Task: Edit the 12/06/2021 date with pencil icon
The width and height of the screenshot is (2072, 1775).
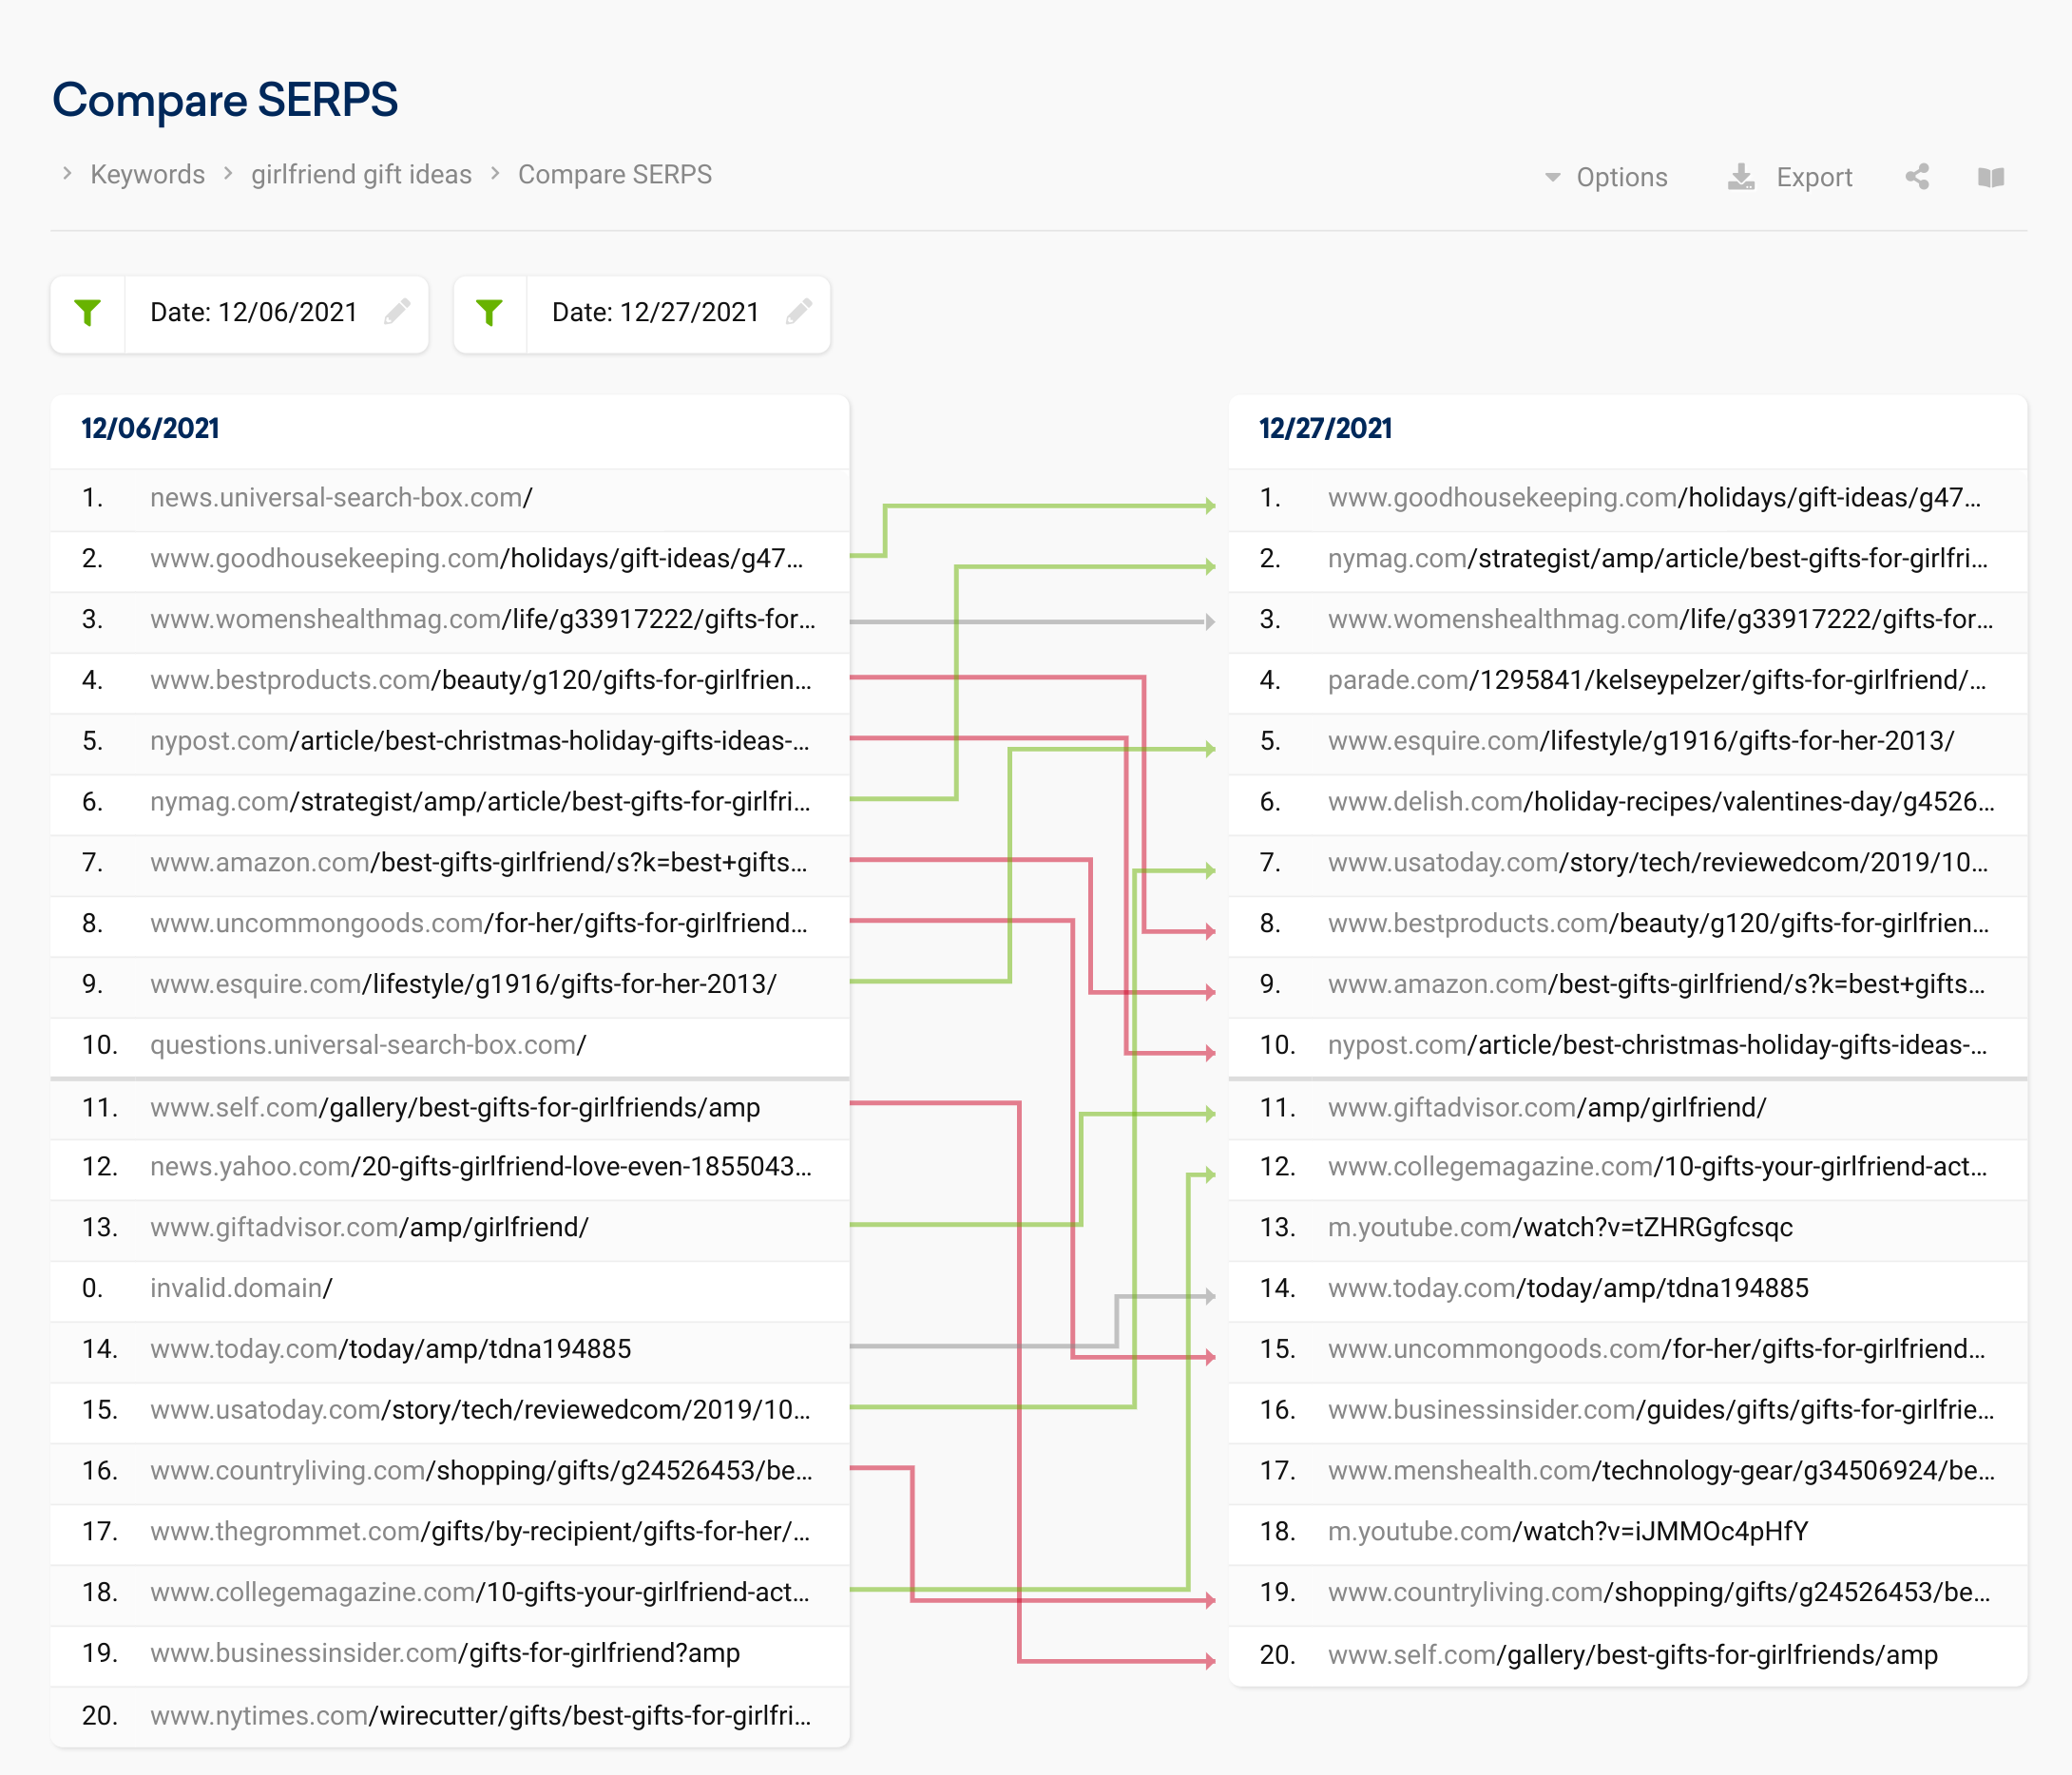Action: (x=397, y=312)
